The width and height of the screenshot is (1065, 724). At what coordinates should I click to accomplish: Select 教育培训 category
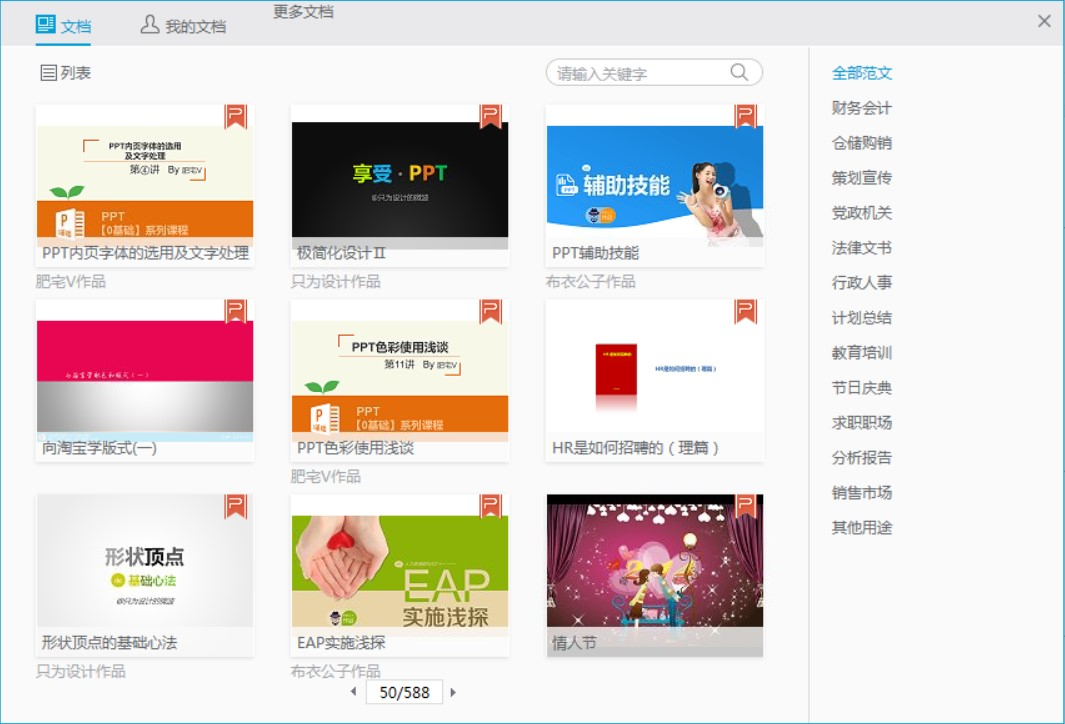[x=861, y=353]
